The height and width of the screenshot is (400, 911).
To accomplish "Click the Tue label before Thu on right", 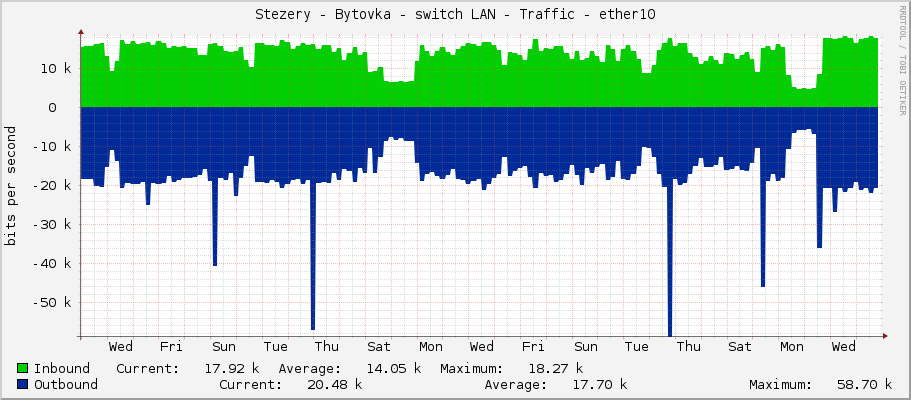I will click(637, 347).
